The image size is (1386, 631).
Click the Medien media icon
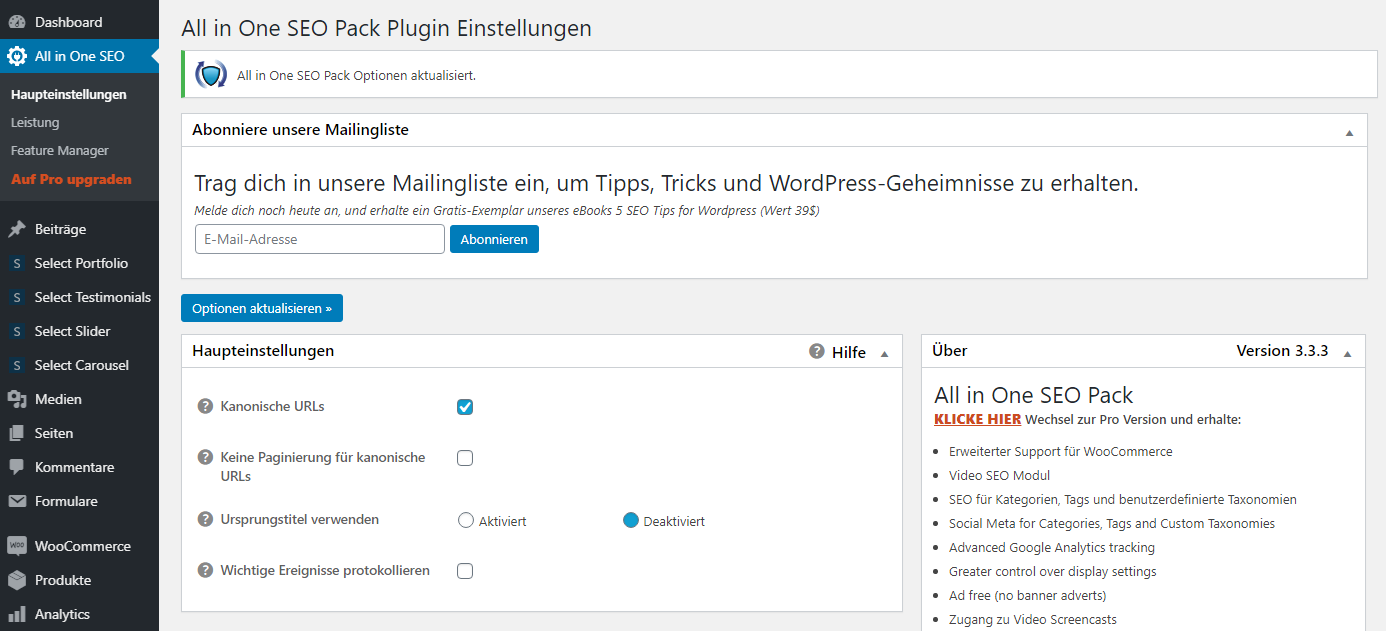pos(17,399)
